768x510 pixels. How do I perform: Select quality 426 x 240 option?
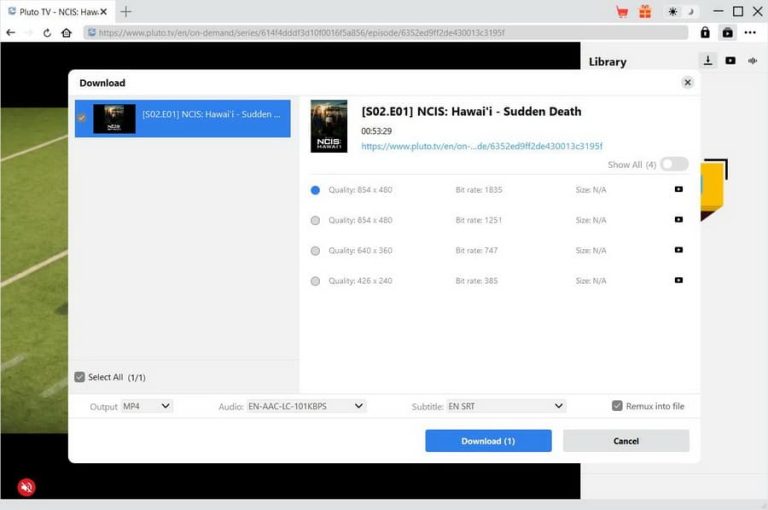click(x=315, y=281)
